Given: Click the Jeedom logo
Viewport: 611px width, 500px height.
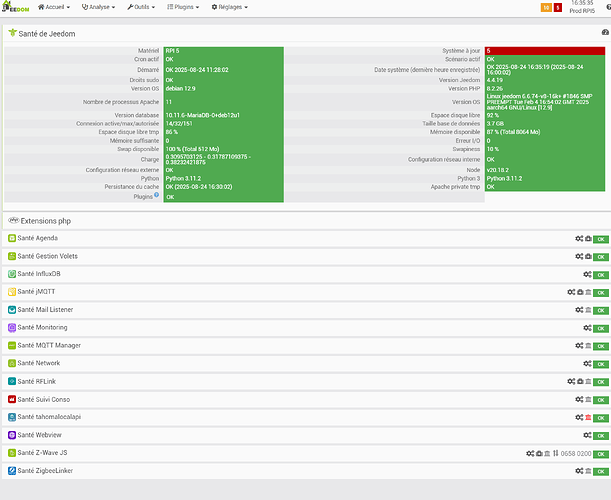Looking at the screenshot, I should coord(15,7).
